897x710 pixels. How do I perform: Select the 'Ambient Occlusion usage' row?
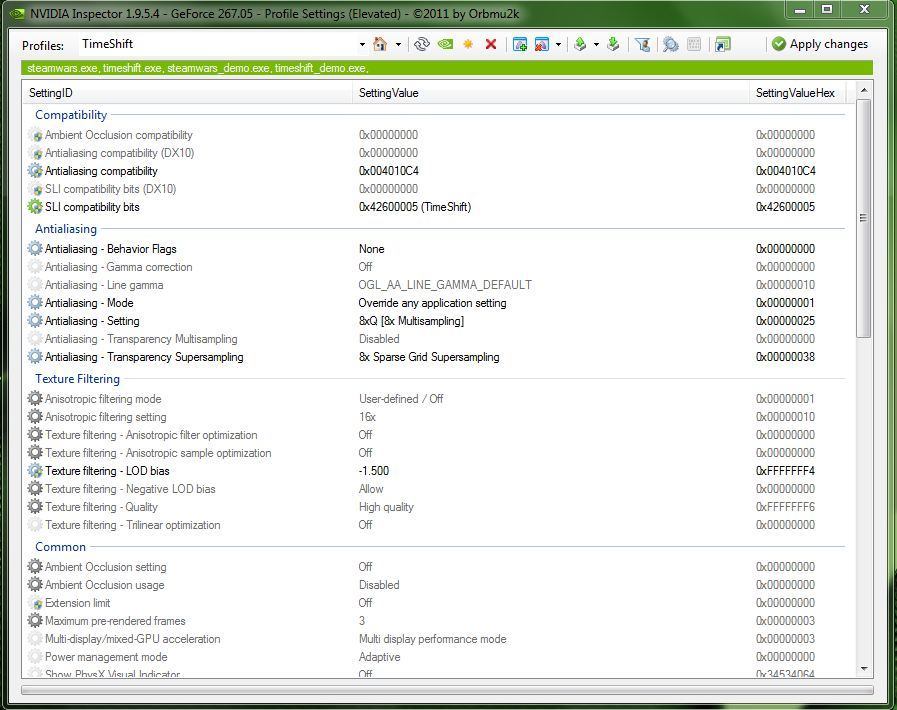tap(435, 584)
